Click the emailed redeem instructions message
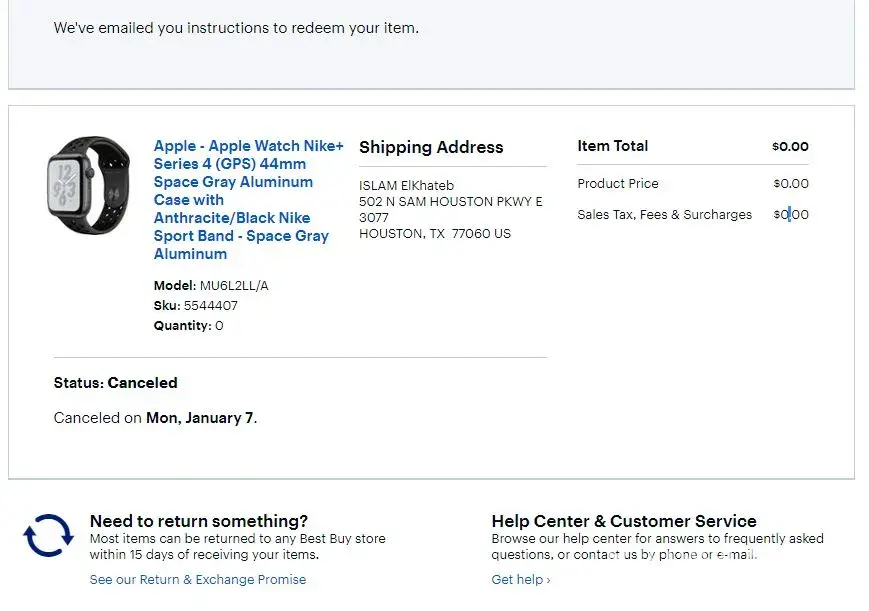 coord(236,28)
